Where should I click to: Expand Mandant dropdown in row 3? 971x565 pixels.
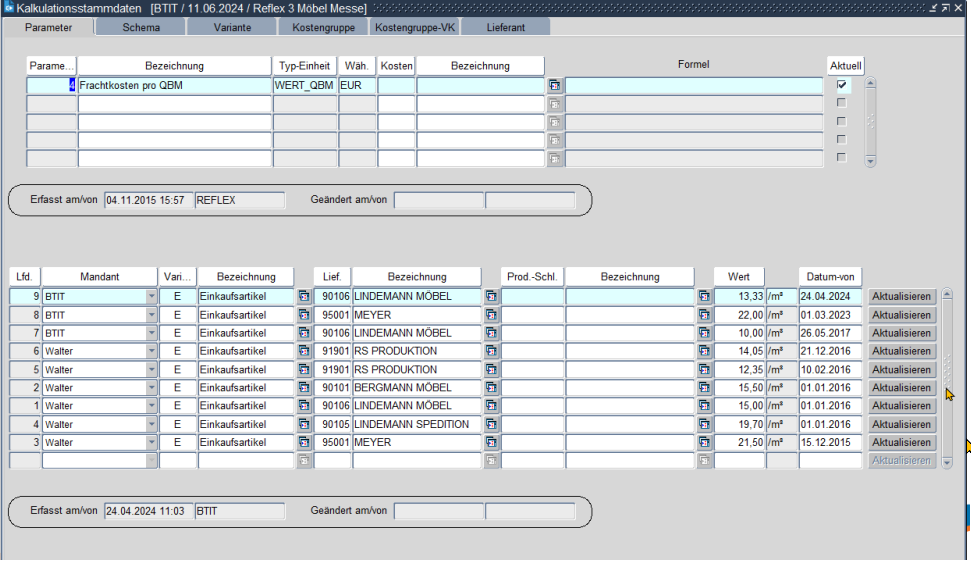pos(151,442)
